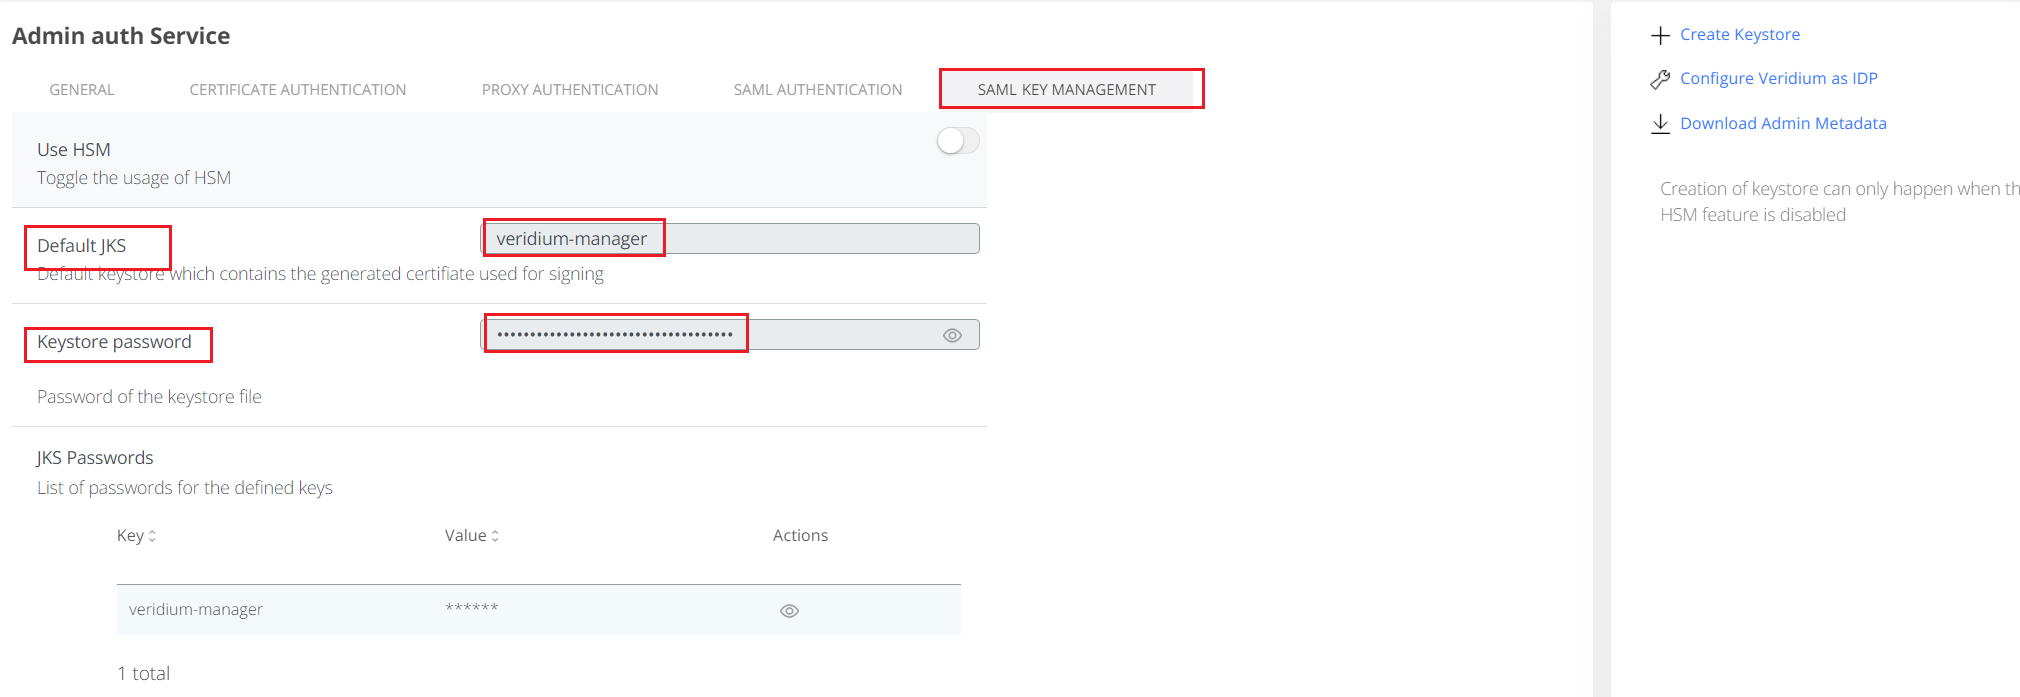This screenshot has height=697, width=2020.
Task: Select the SAML Key Management tab
Action: click(x=1066, y=90)
